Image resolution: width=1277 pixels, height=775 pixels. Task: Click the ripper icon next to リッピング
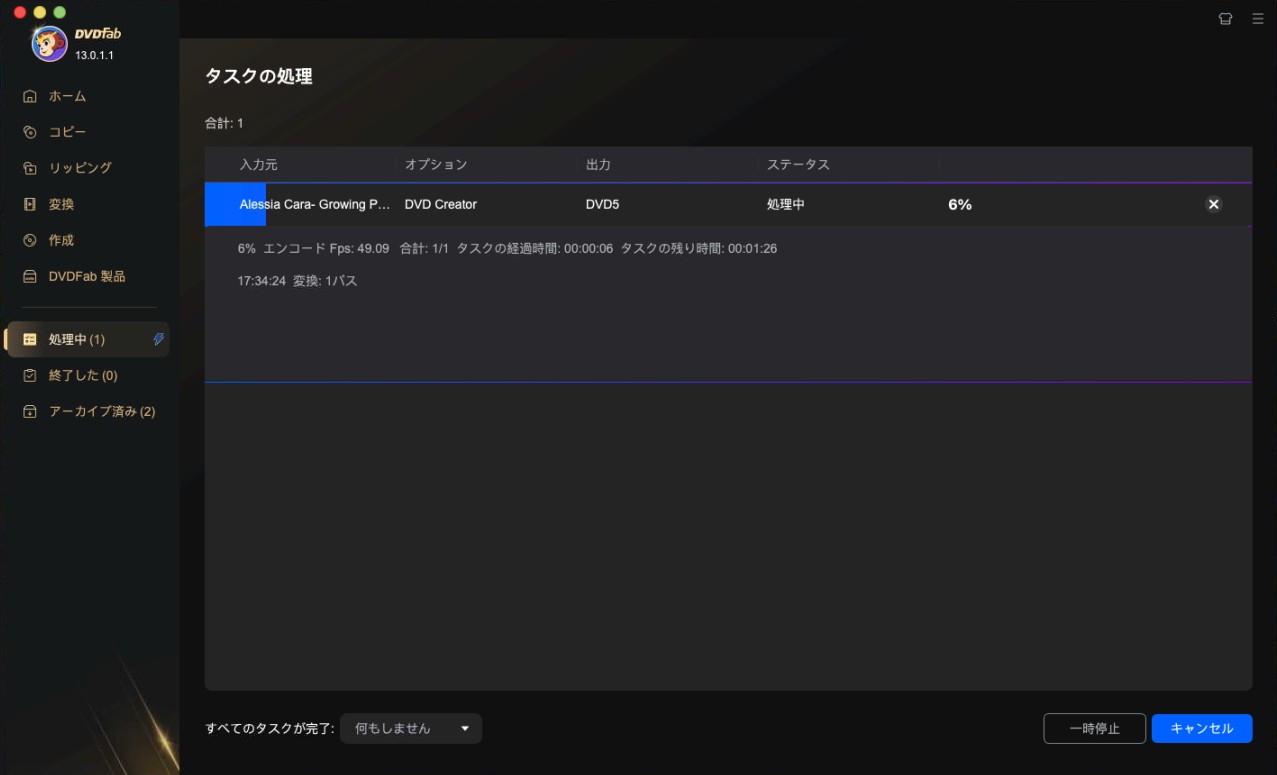[30, 168]
